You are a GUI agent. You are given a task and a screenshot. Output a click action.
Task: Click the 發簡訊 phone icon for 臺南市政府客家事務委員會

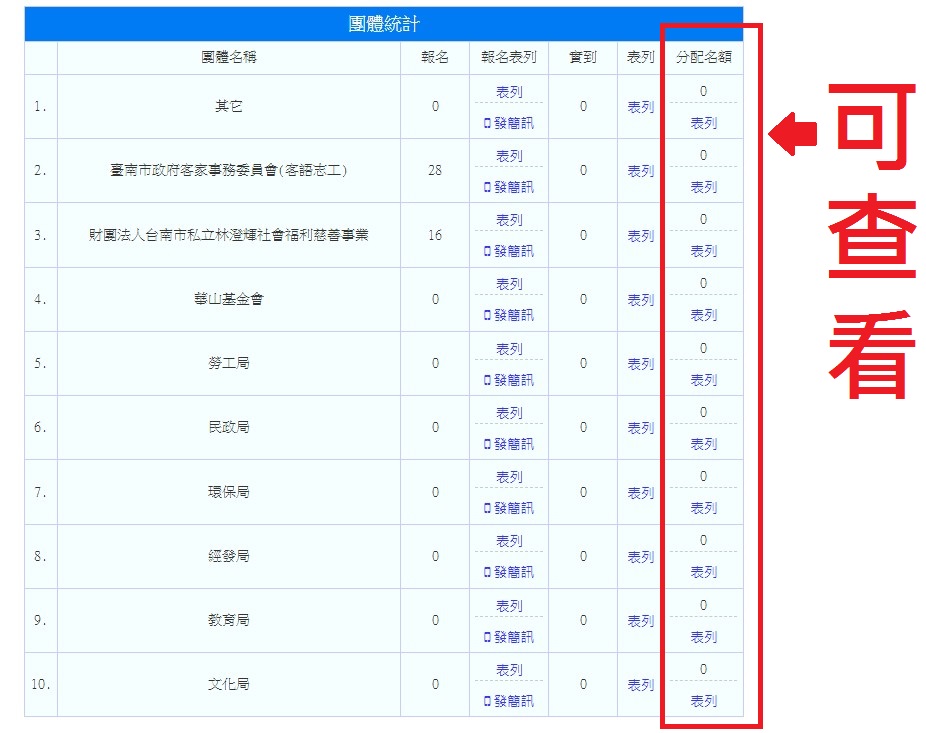point(487,187)
